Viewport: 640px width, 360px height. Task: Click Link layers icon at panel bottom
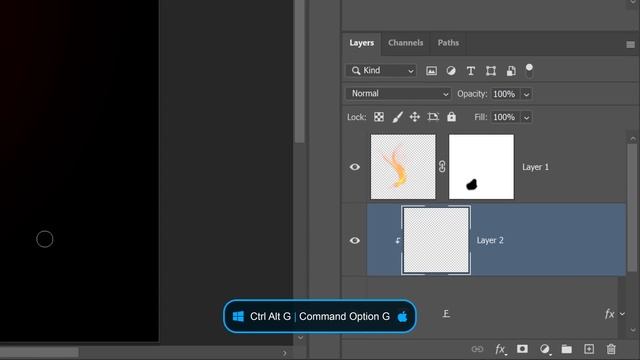pyautogui.click(x=477, y=349)
